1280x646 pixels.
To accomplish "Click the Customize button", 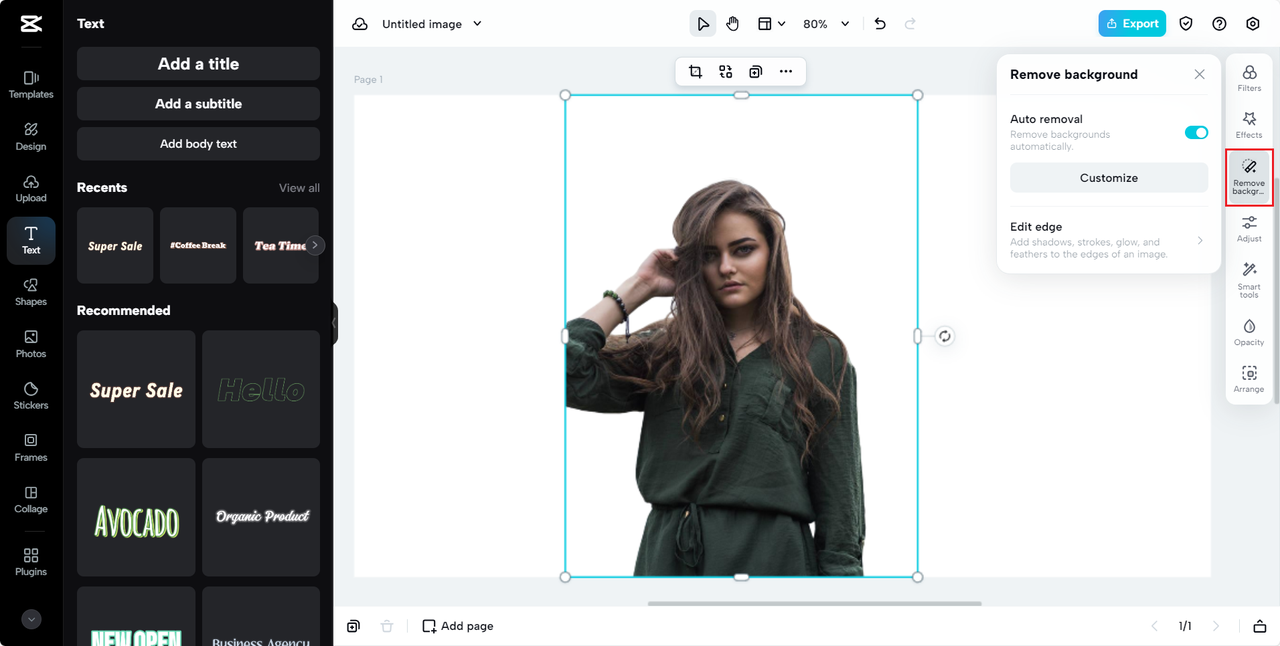I will click(1109, 178).
